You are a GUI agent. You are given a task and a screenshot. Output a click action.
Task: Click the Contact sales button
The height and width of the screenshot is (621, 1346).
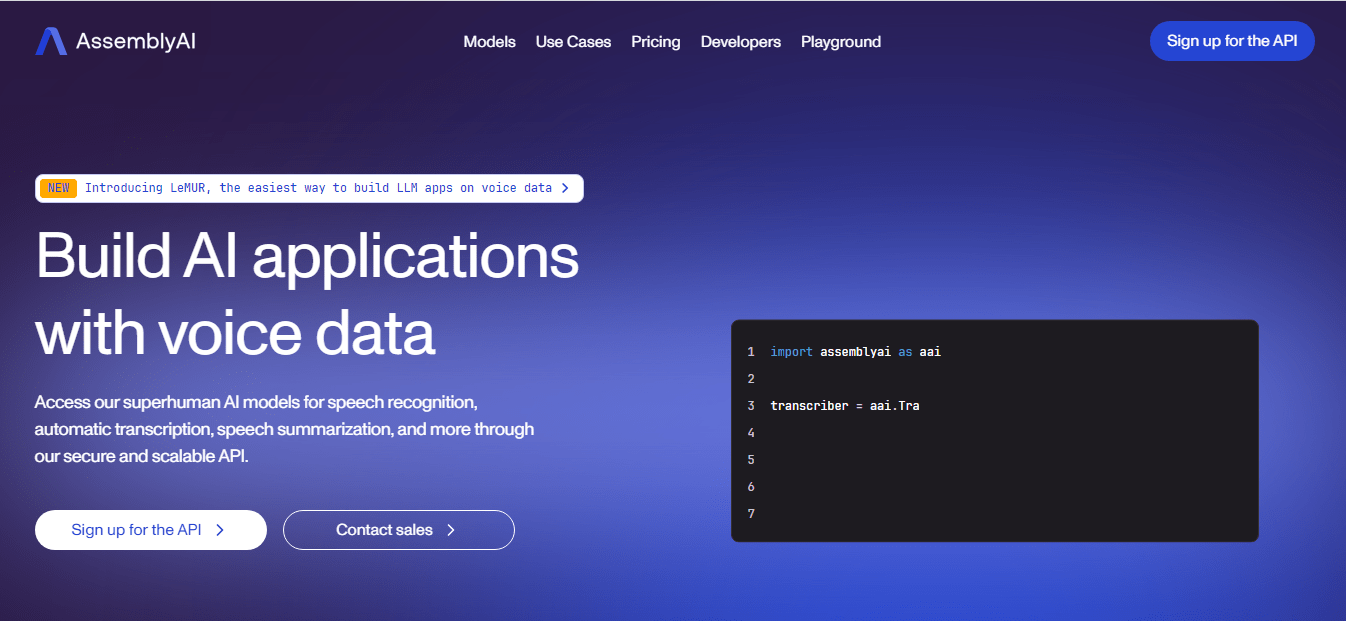coord(399,530)
